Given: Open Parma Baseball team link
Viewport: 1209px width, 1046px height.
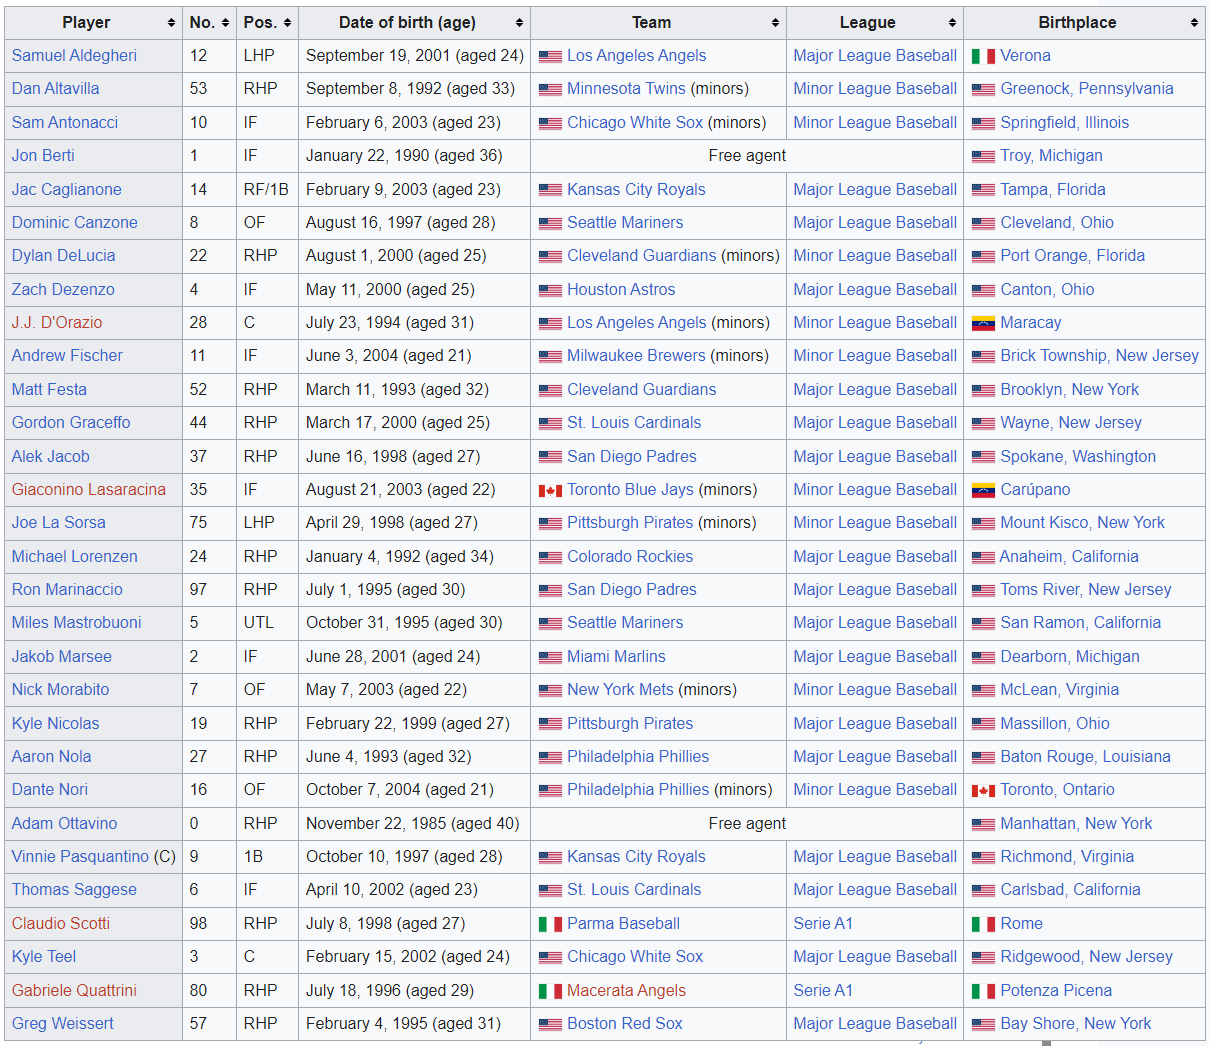Looking at the screenshot, I should 623,924.
